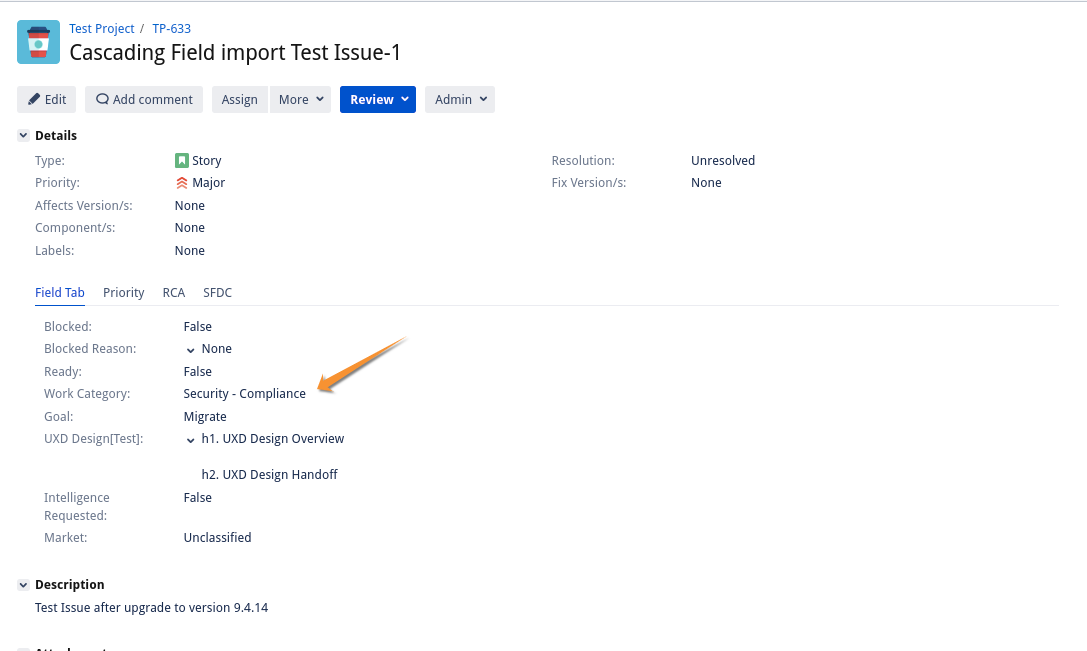Click the Test Project avatar icon
Viewport: 1087px width, 651px height.
coord(38,42)
